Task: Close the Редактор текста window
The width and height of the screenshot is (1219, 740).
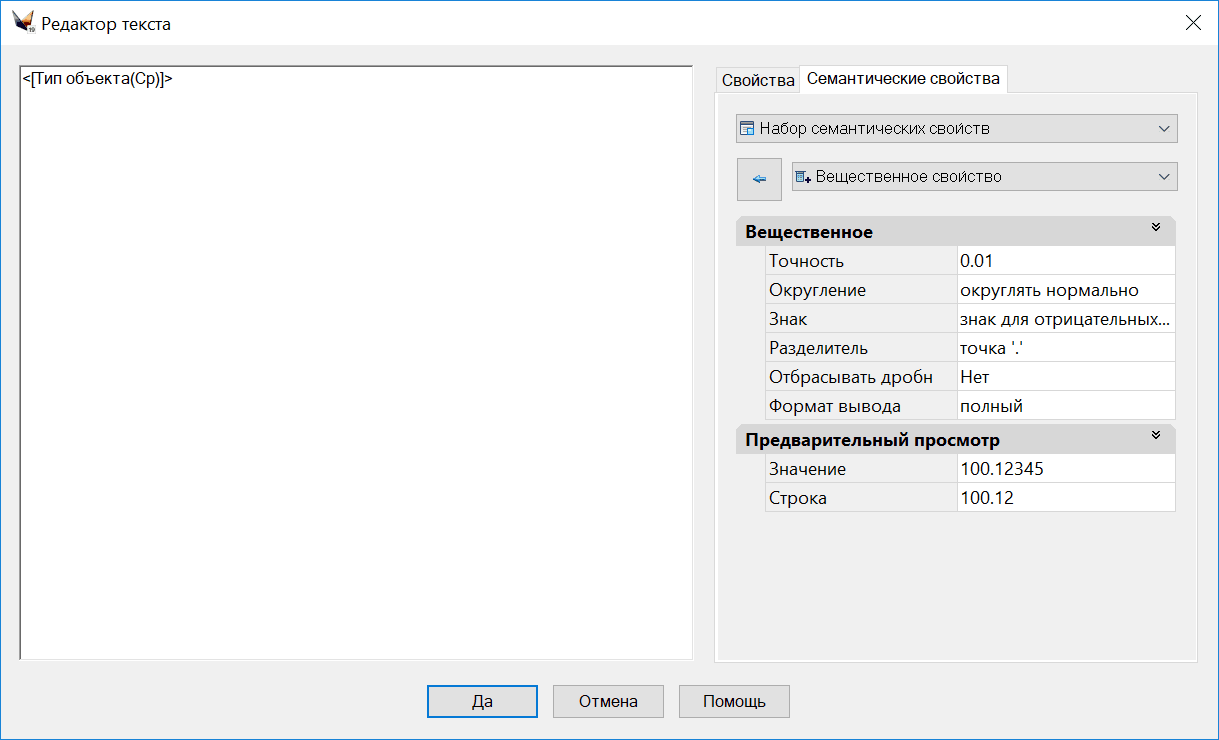Action: coord(1193,23)
